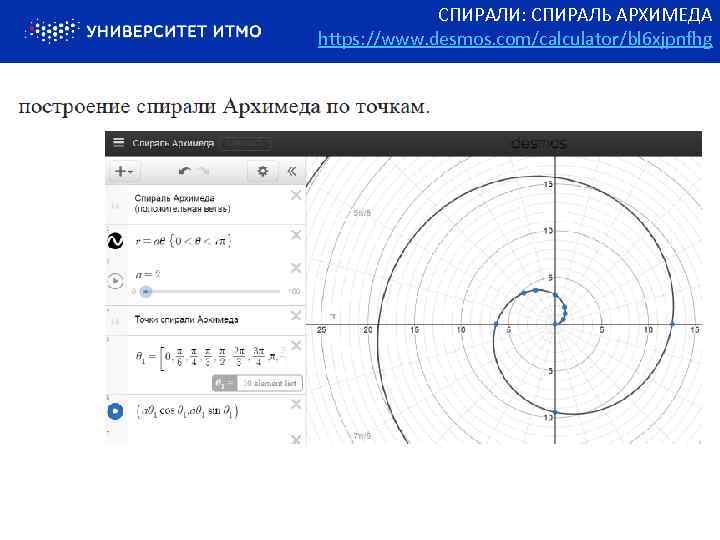The width and height of the screenshot is (720, 540).
Task: Click the redo arrow
Action: [204, 171]
